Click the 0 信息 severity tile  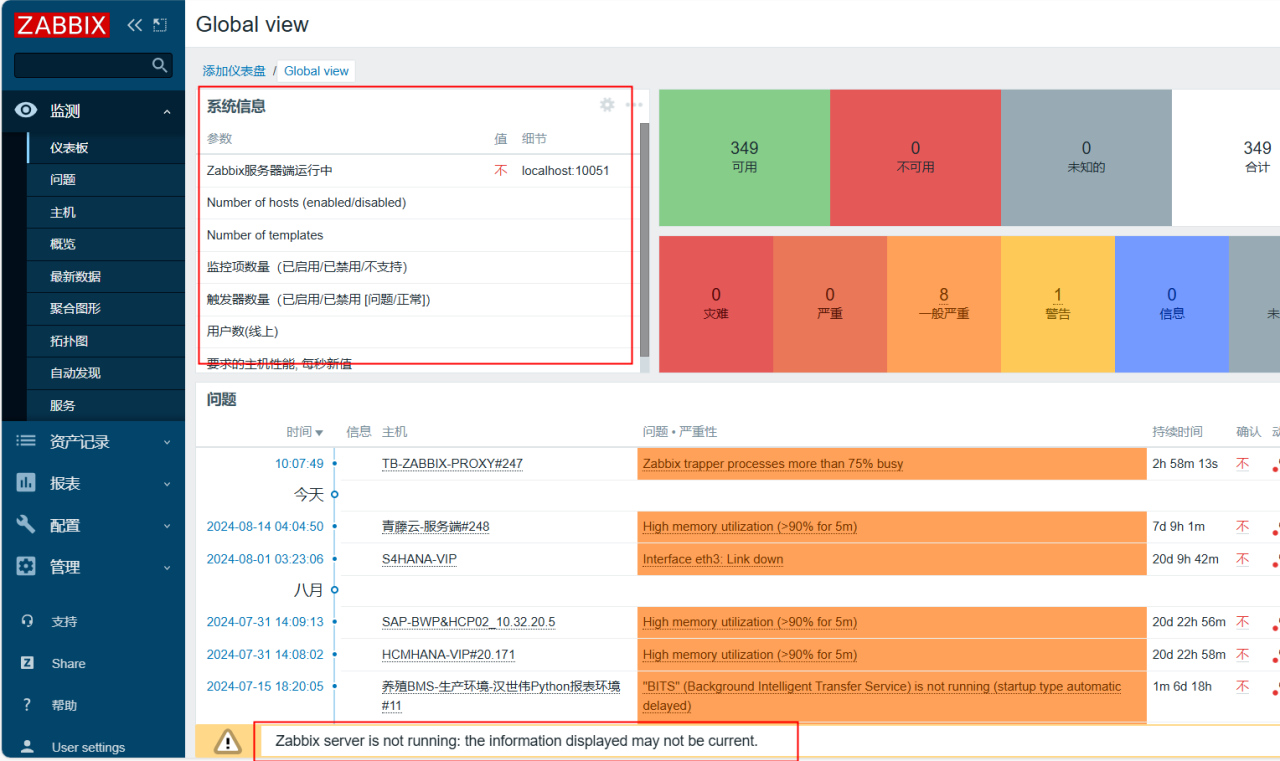[x=1172, y=304]
